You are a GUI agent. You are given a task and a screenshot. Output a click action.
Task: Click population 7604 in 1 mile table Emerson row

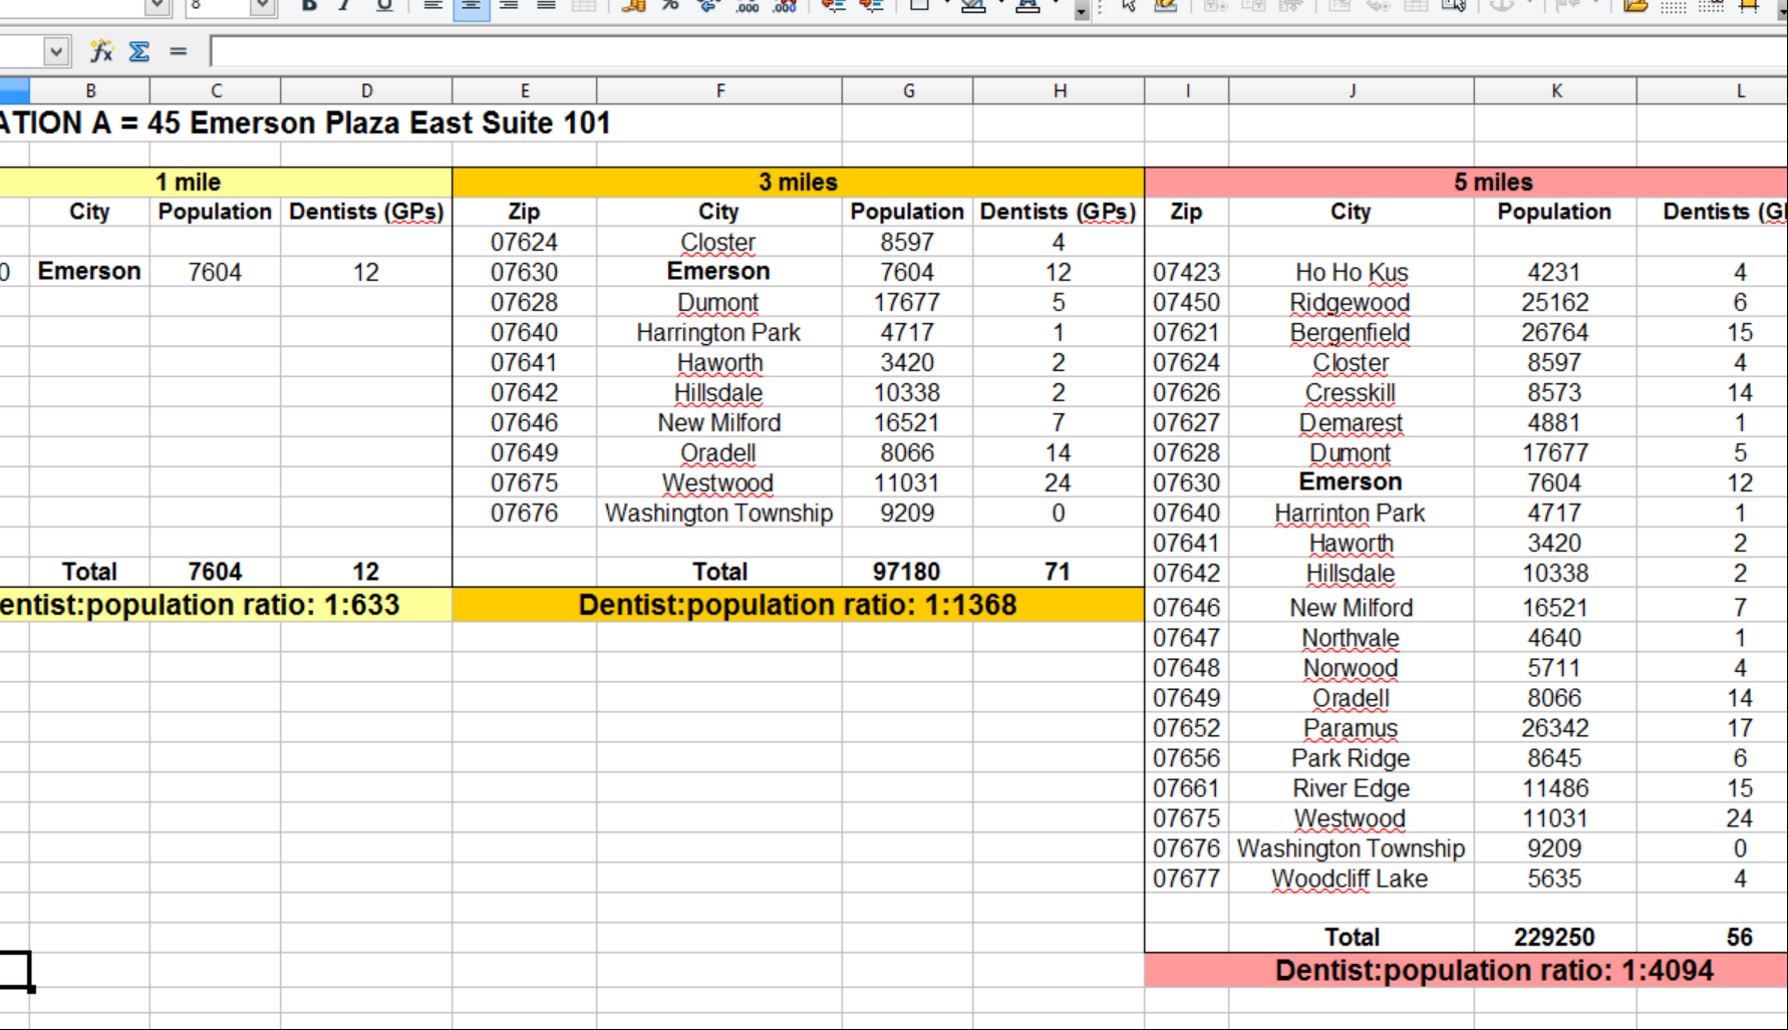coord(215,272)
